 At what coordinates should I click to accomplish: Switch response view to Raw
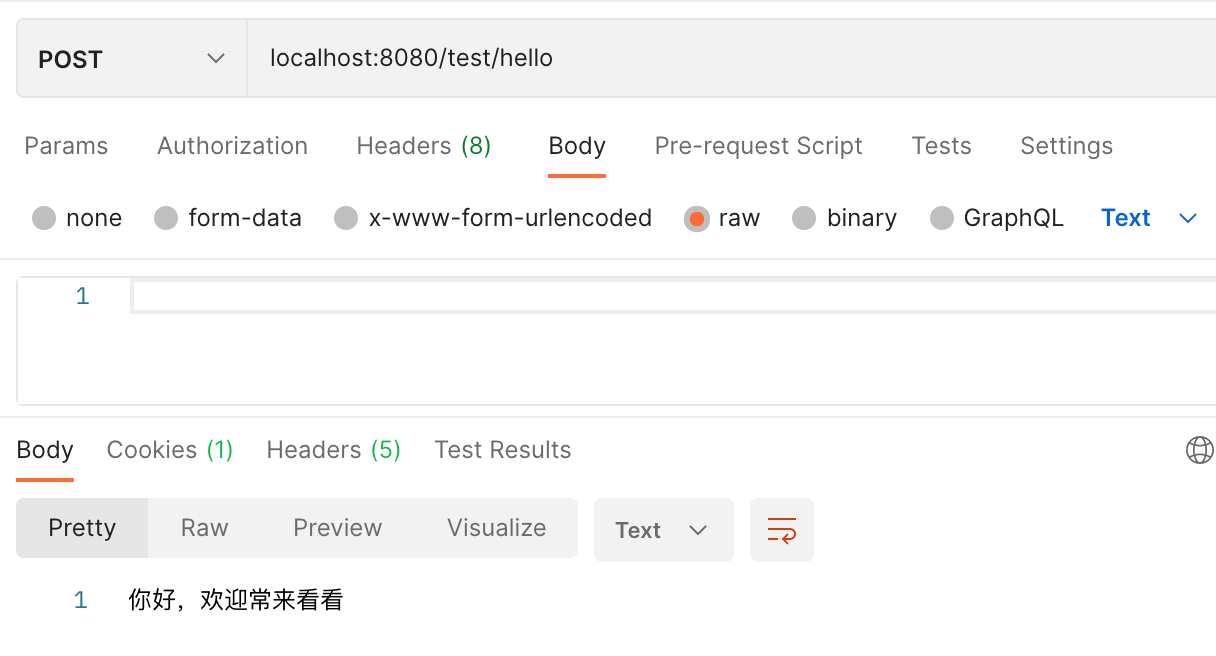coord(204,528)
